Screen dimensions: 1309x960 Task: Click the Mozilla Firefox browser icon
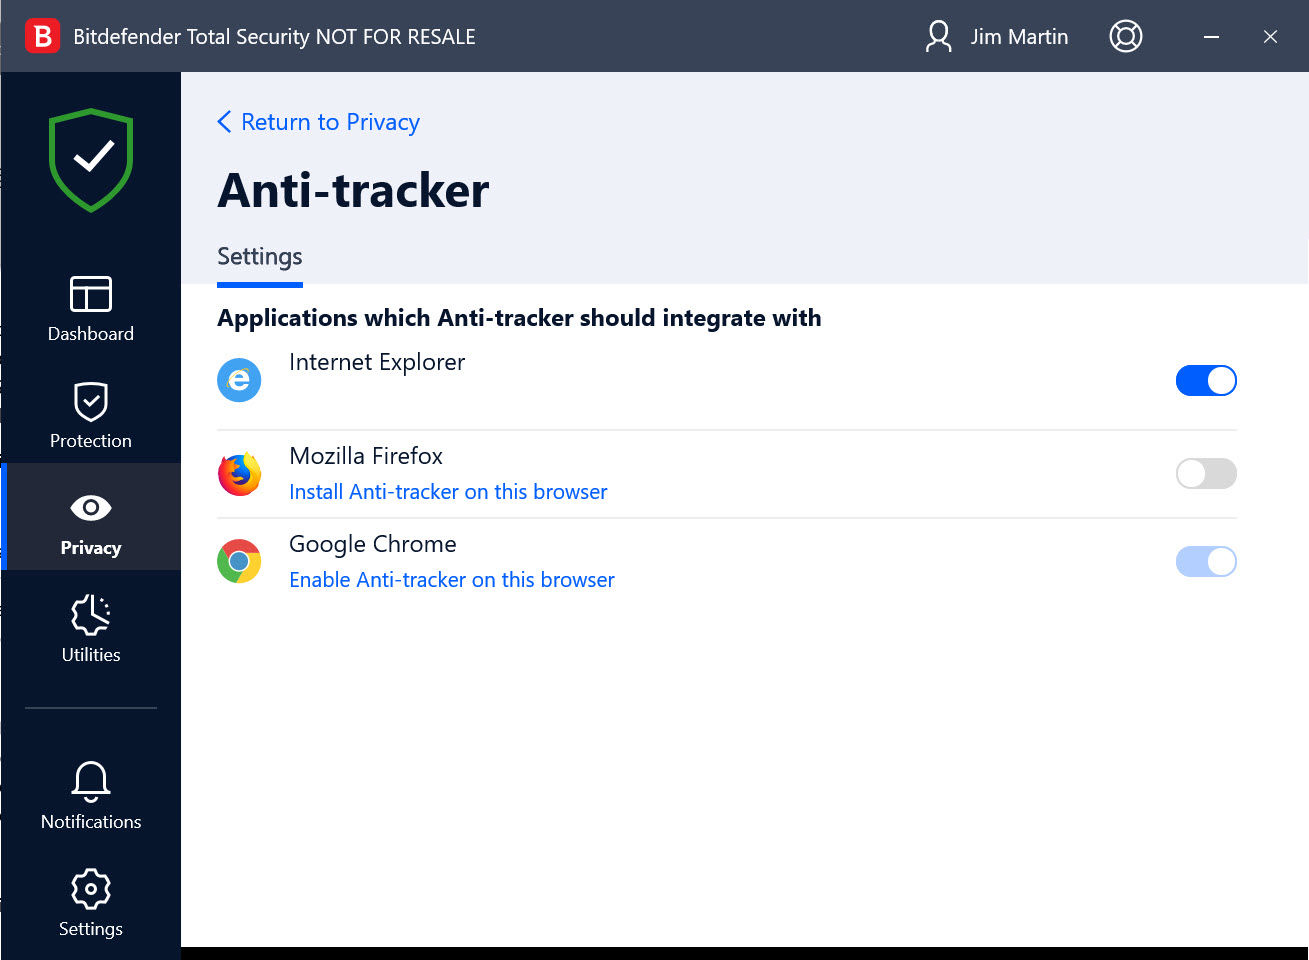(239, 474)
